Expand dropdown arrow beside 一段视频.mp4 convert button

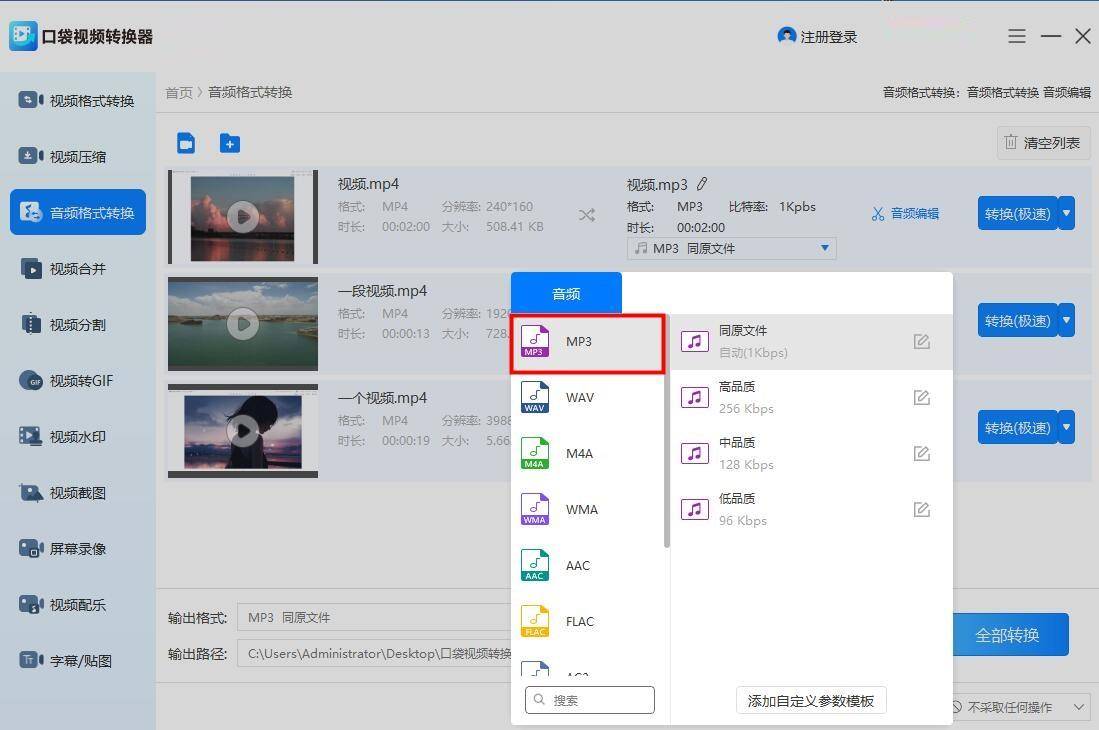point(1067,320)
